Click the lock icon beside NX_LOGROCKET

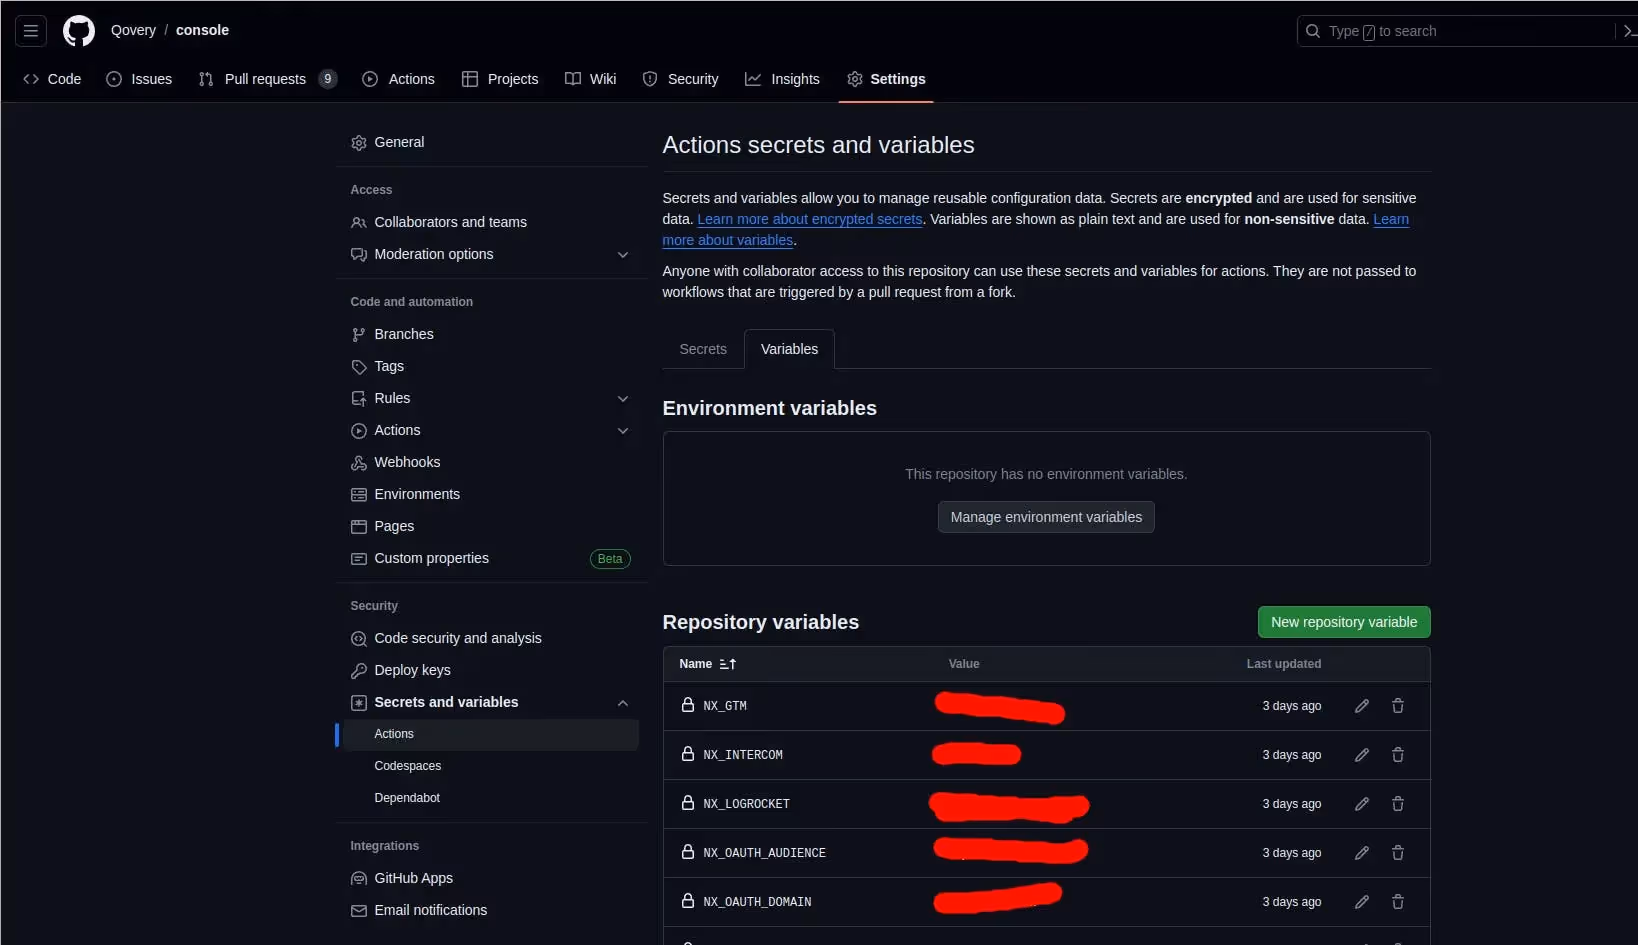tap(688, 803)
